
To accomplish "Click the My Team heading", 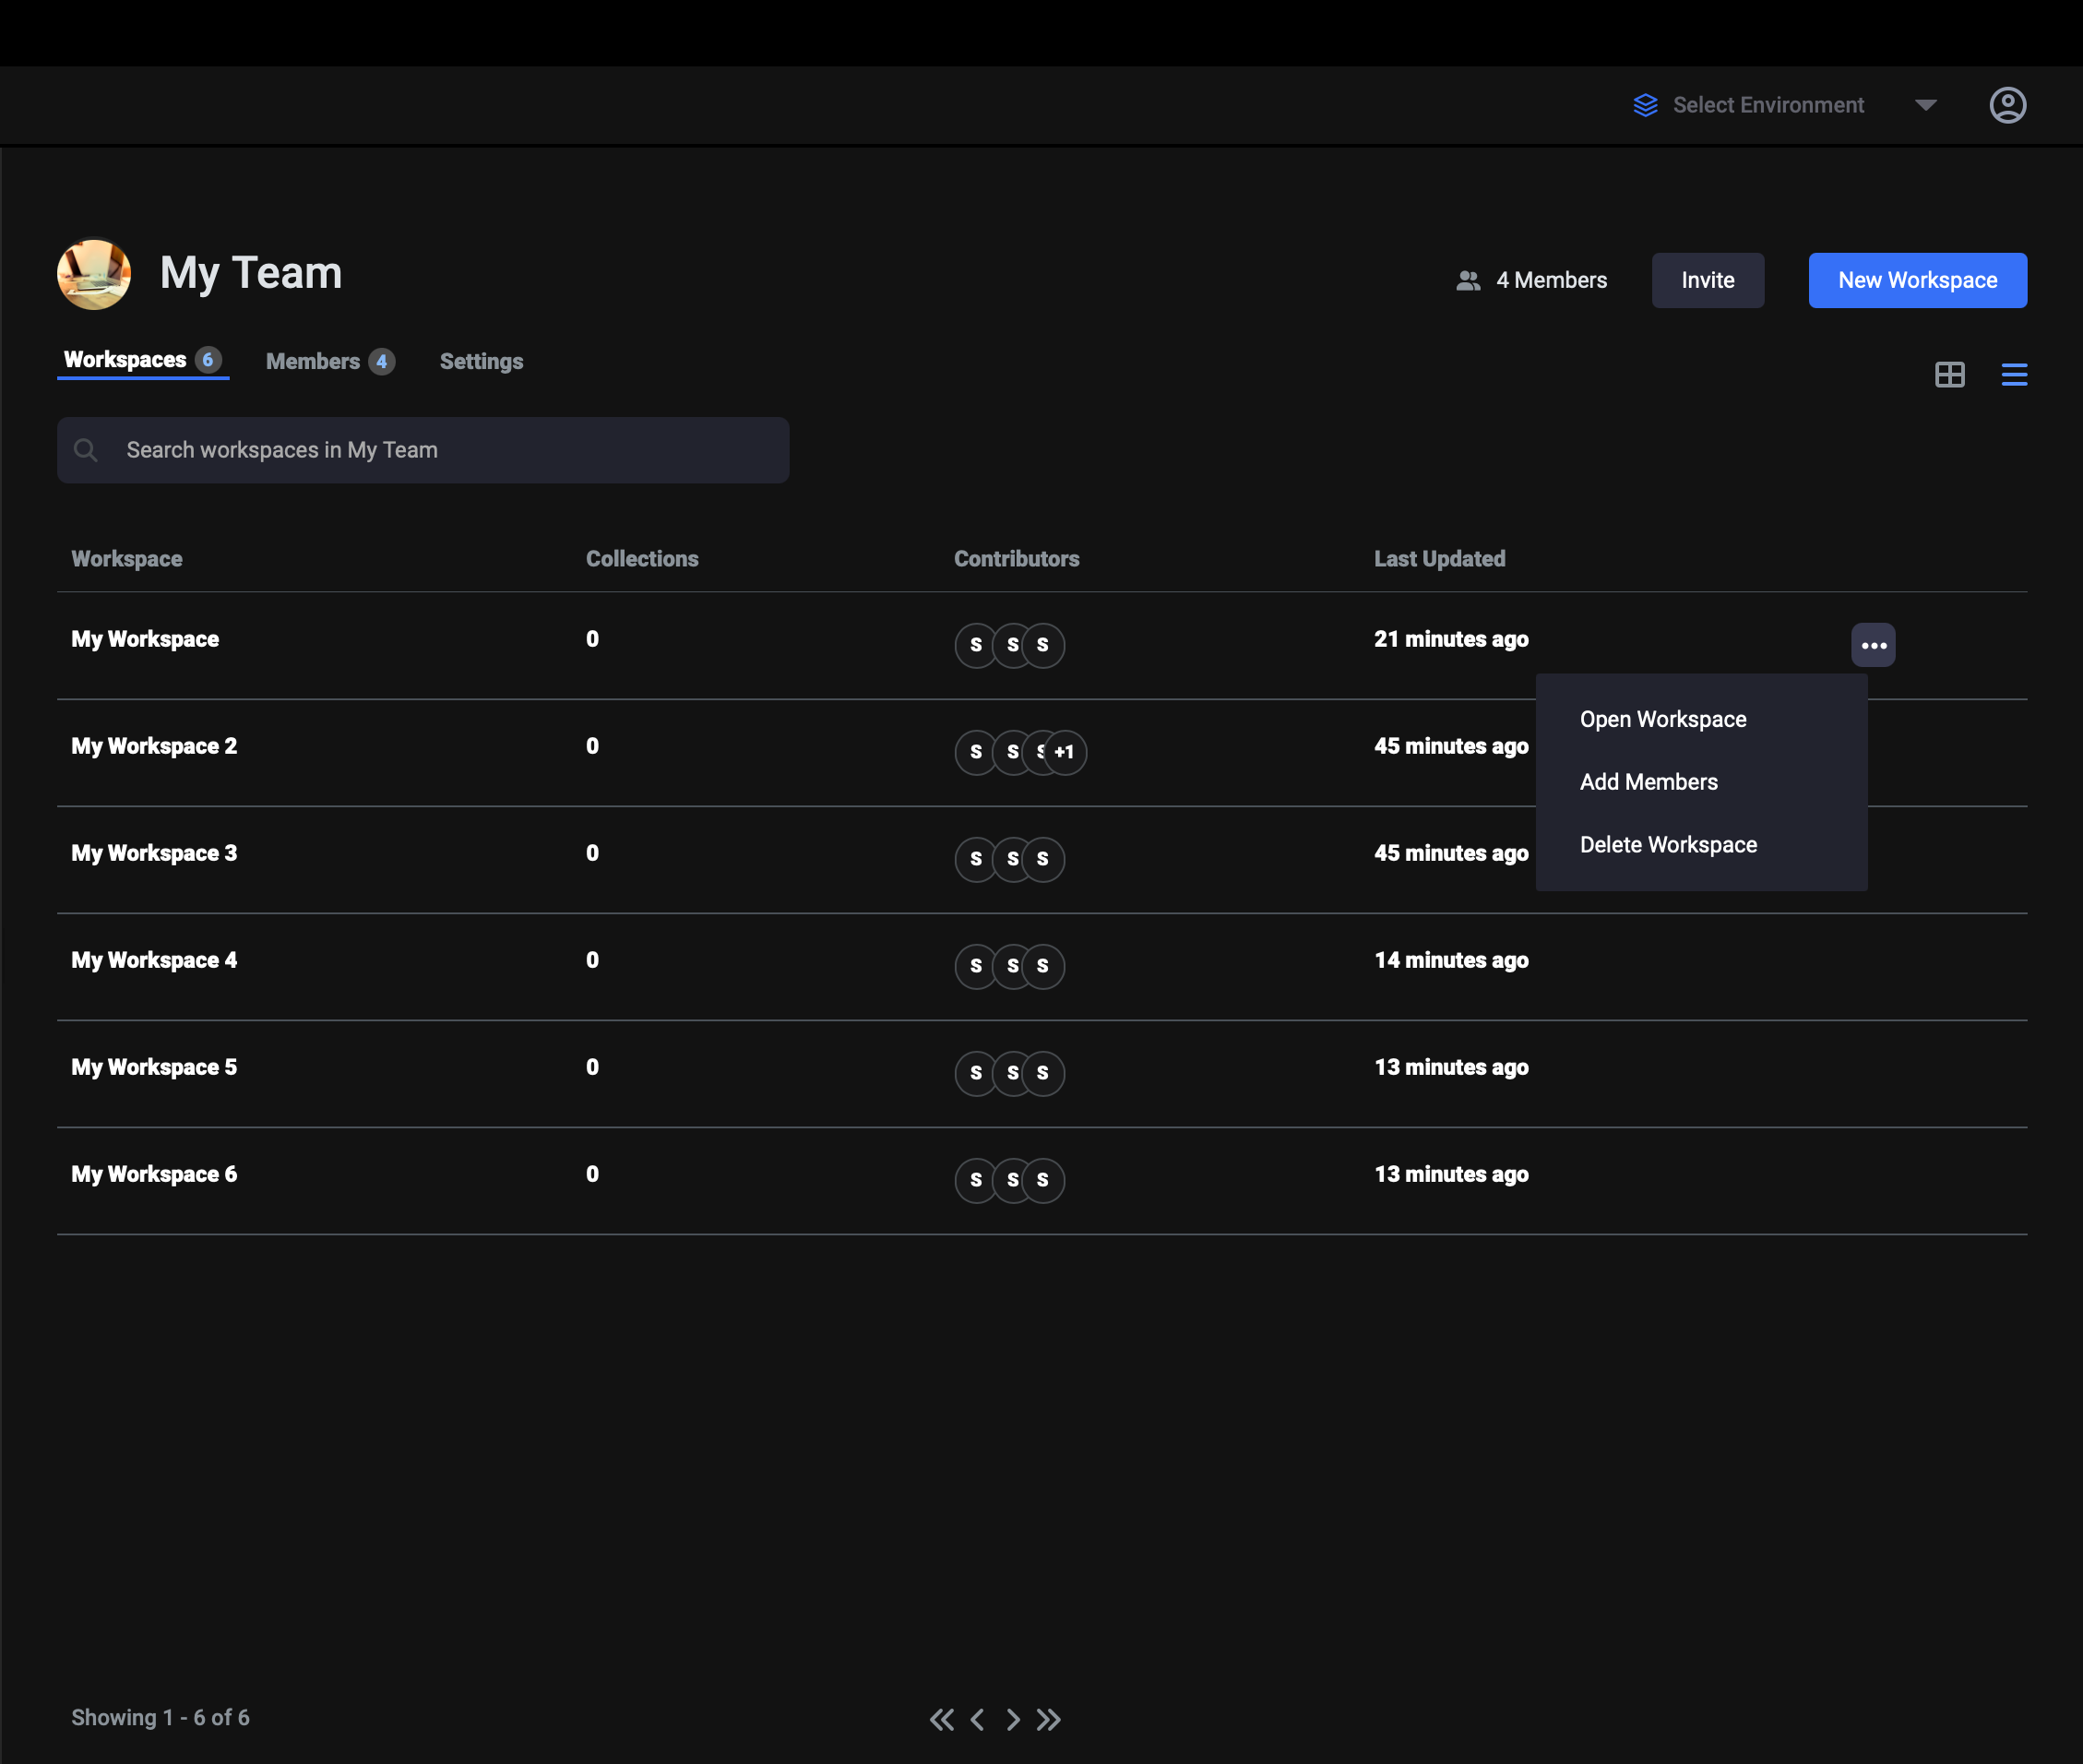I will (x=251, y=273).
